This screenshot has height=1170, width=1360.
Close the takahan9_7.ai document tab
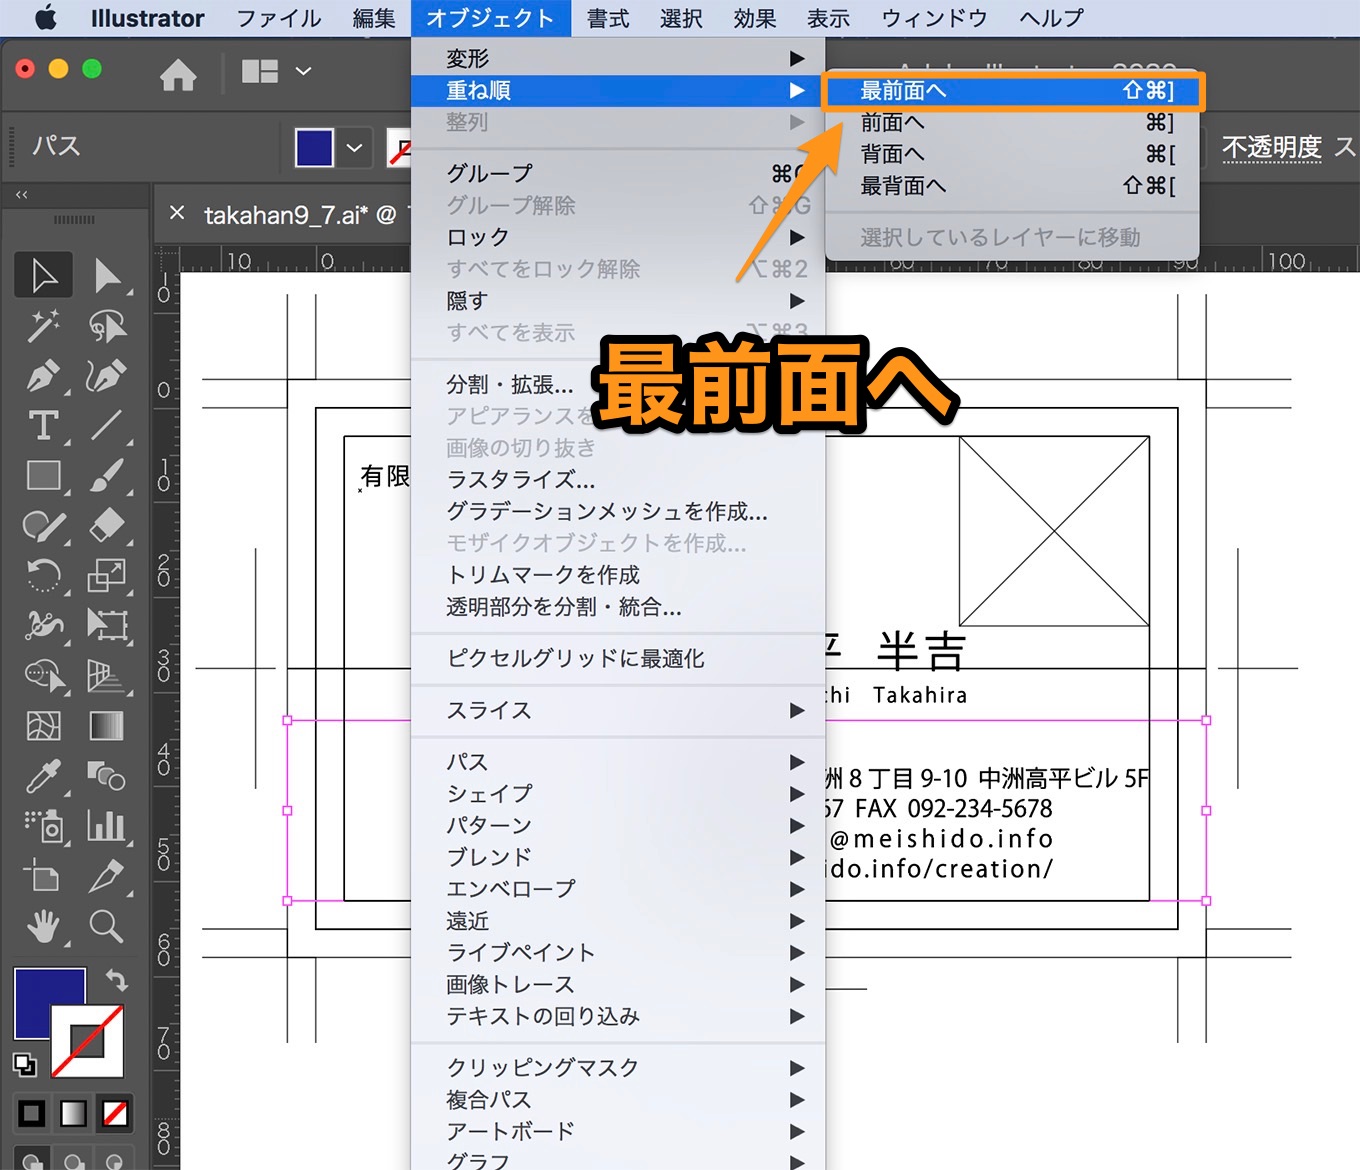coord(177,213)
